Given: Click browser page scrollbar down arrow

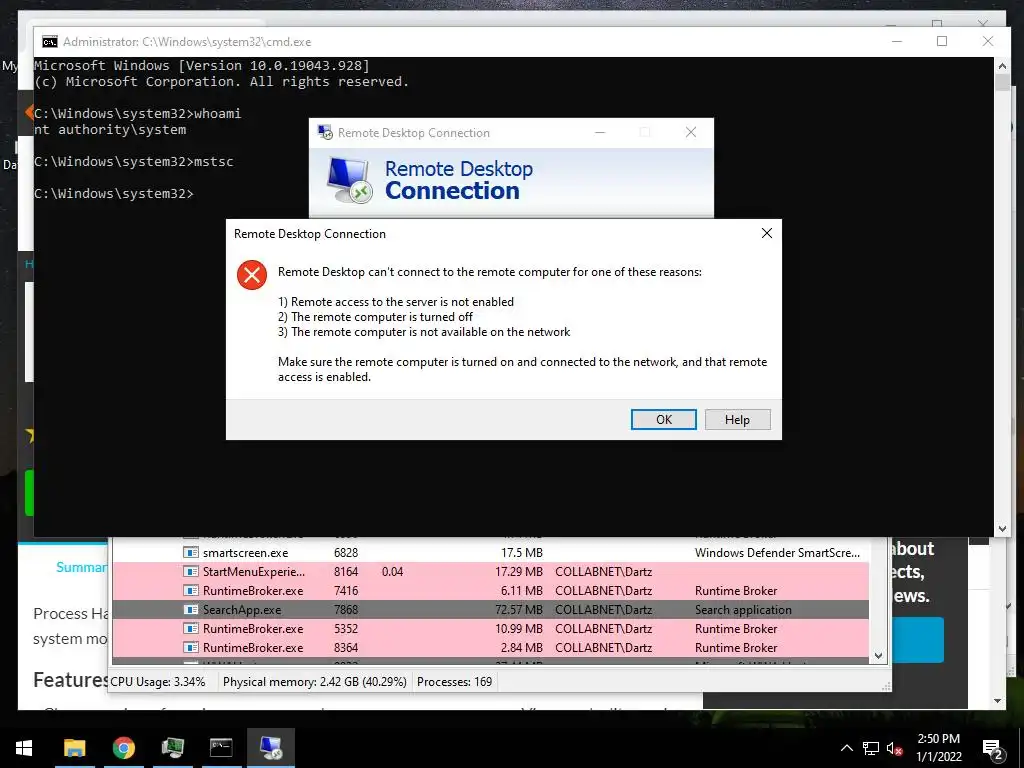Looking at the screenshot, I should click(x=997, y=701).
